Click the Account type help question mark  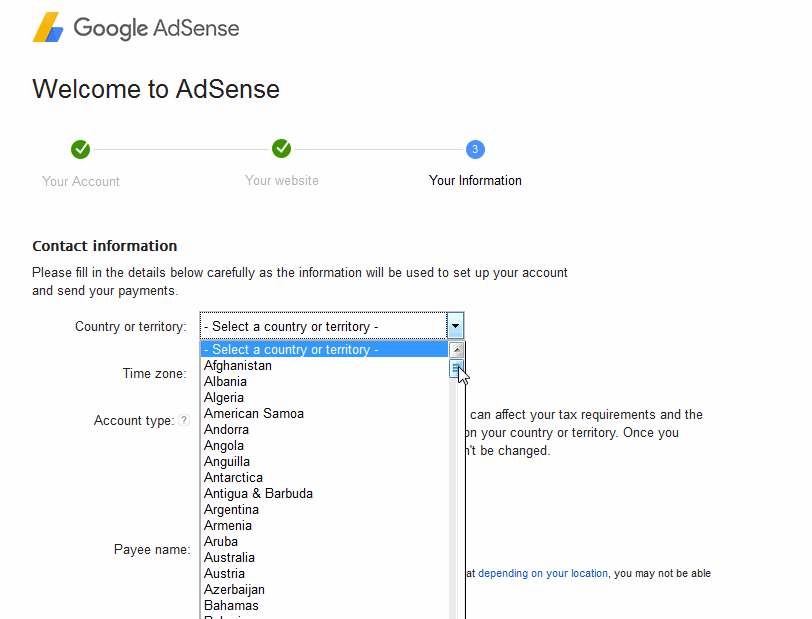click(x=184, y=420)
